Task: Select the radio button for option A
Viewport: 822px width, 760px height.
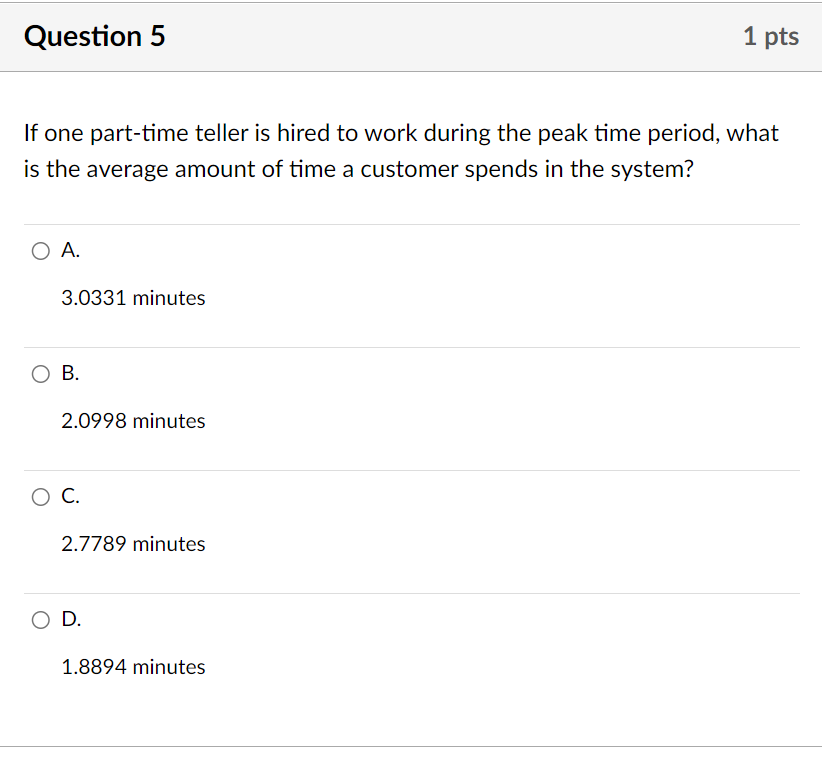Action: pos(40,251)
